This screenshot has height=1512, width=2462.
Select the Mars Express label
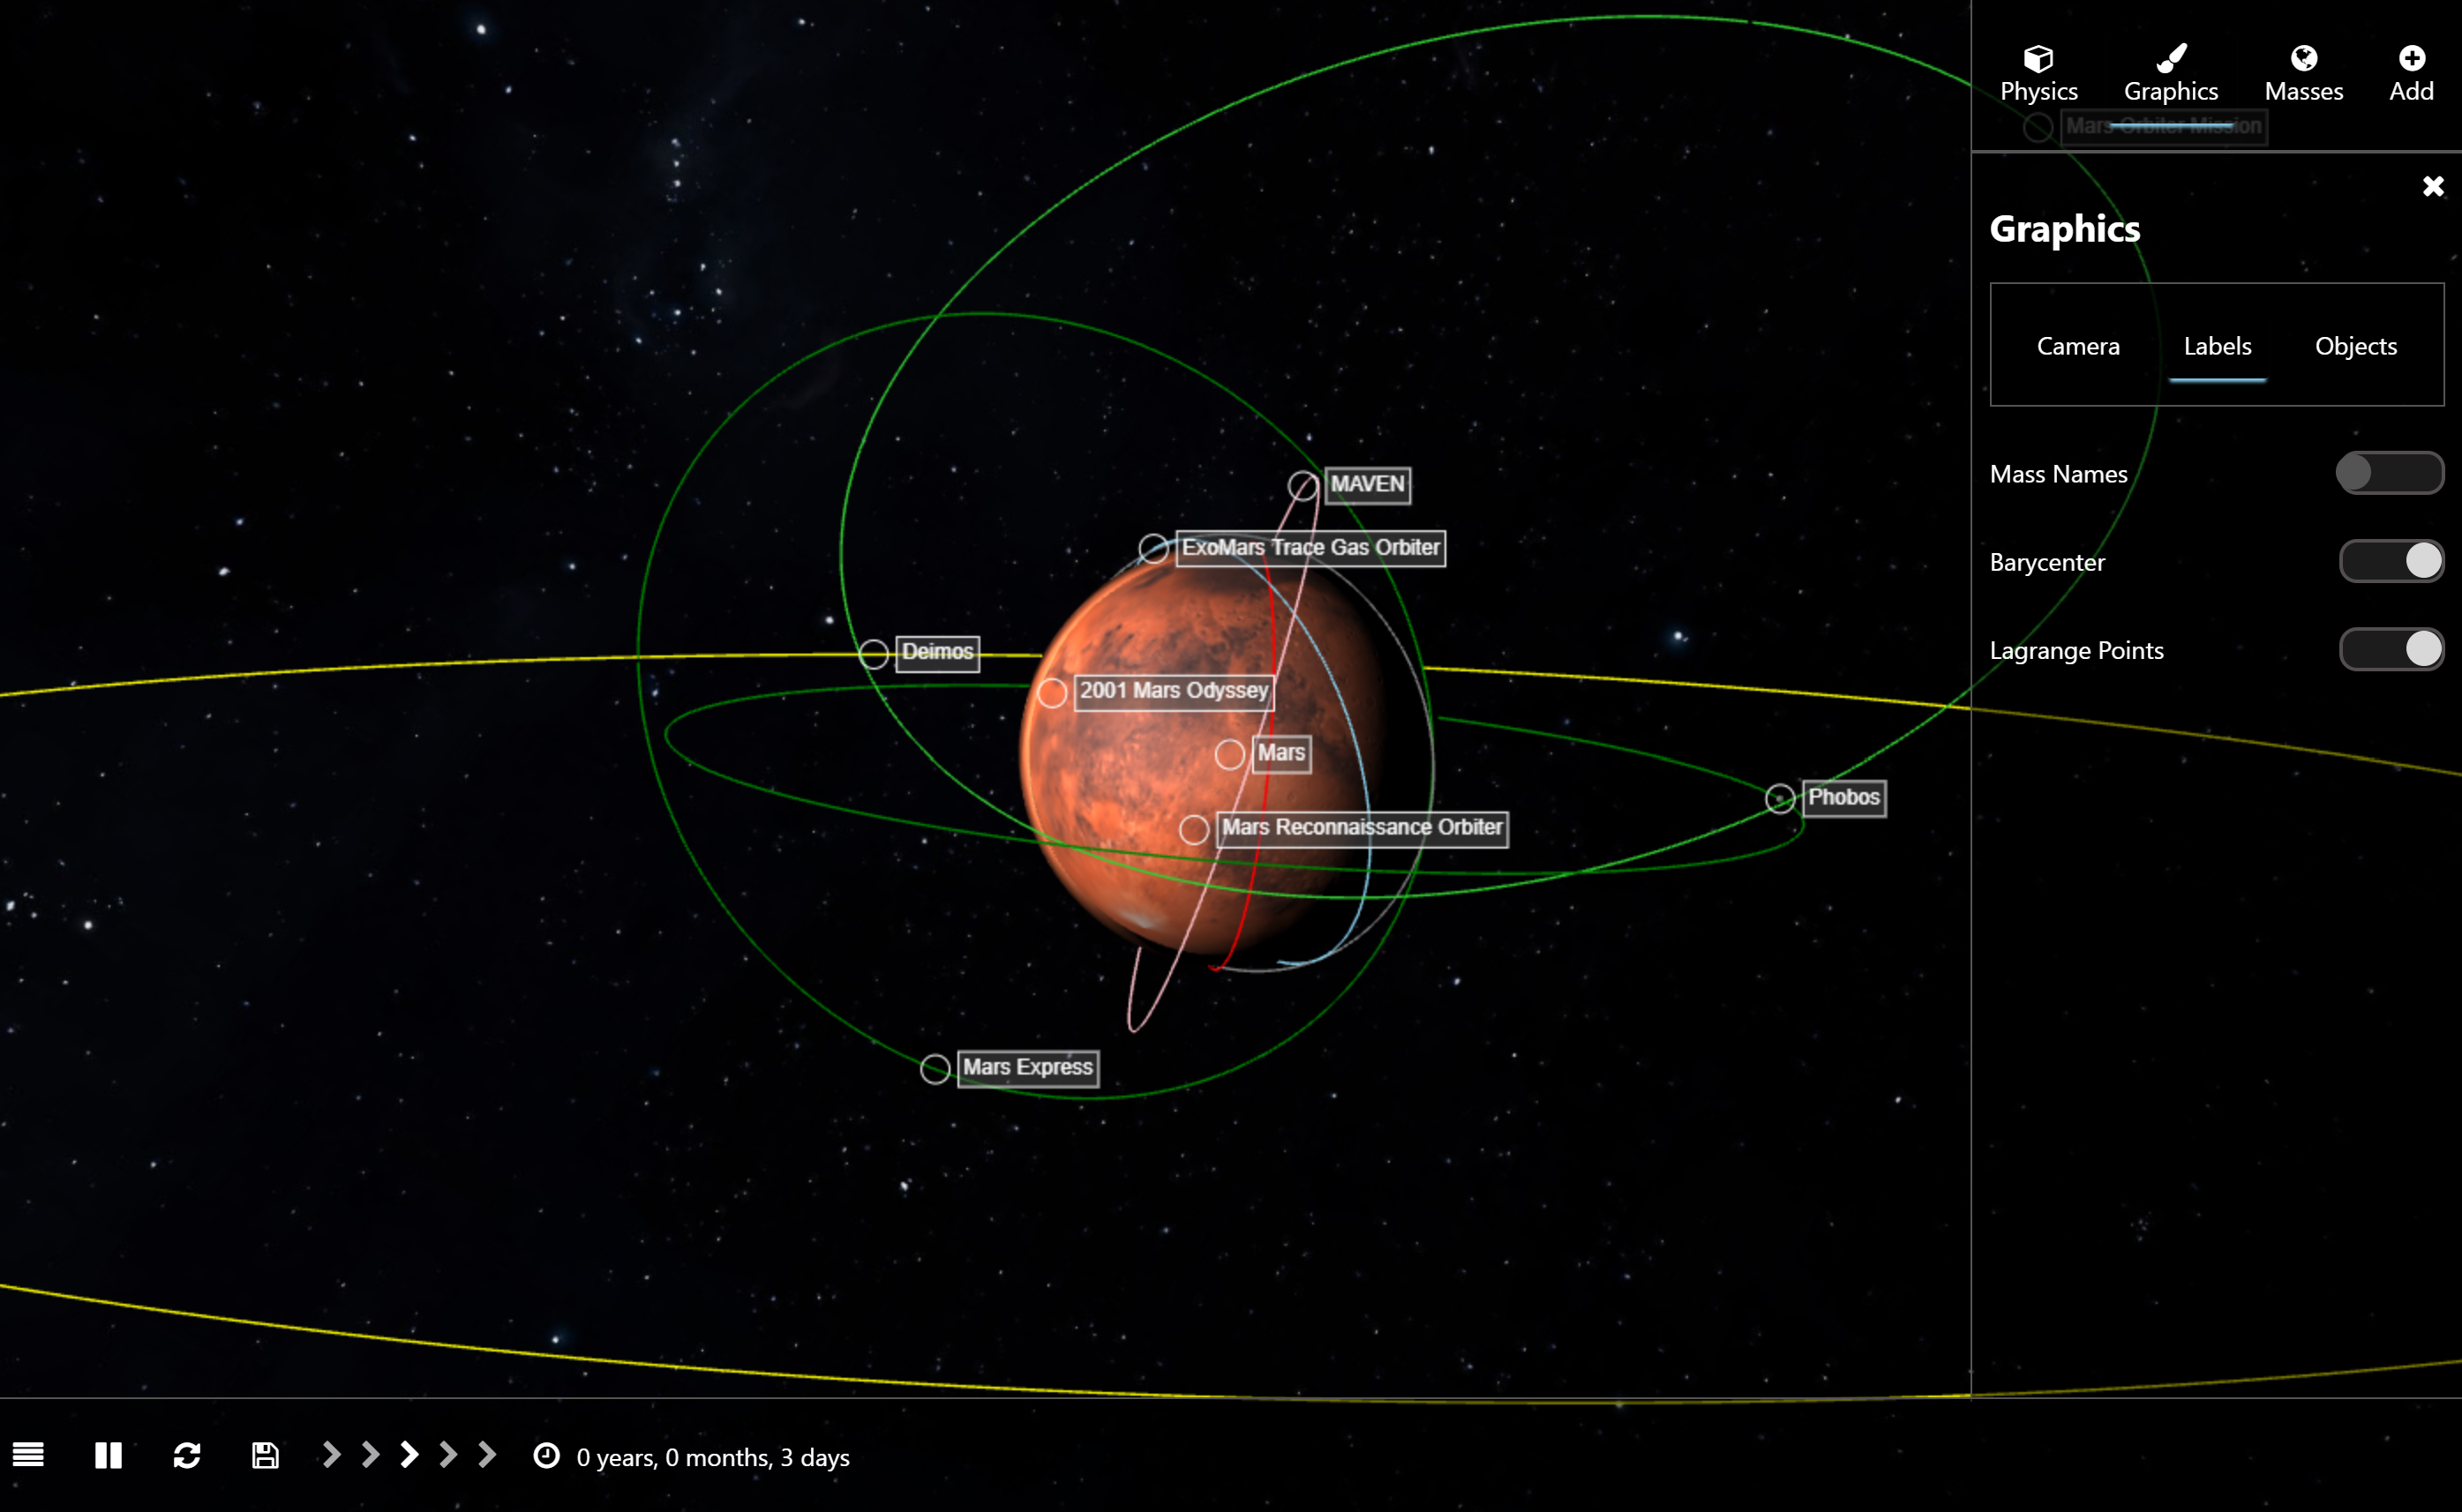[x=1027, y=1068]
